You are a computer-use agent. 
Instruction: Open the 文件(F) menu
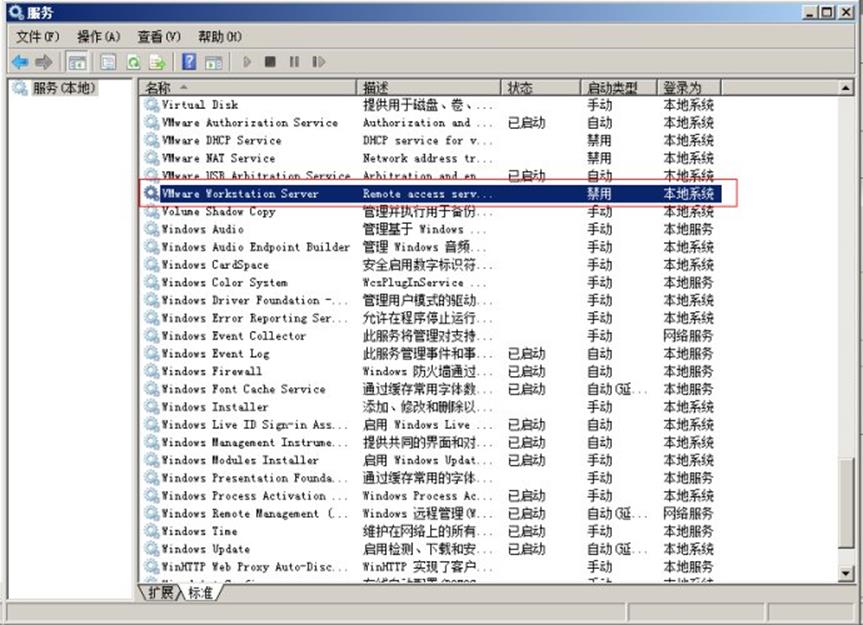pyautogui.click(x=38, y=36)
